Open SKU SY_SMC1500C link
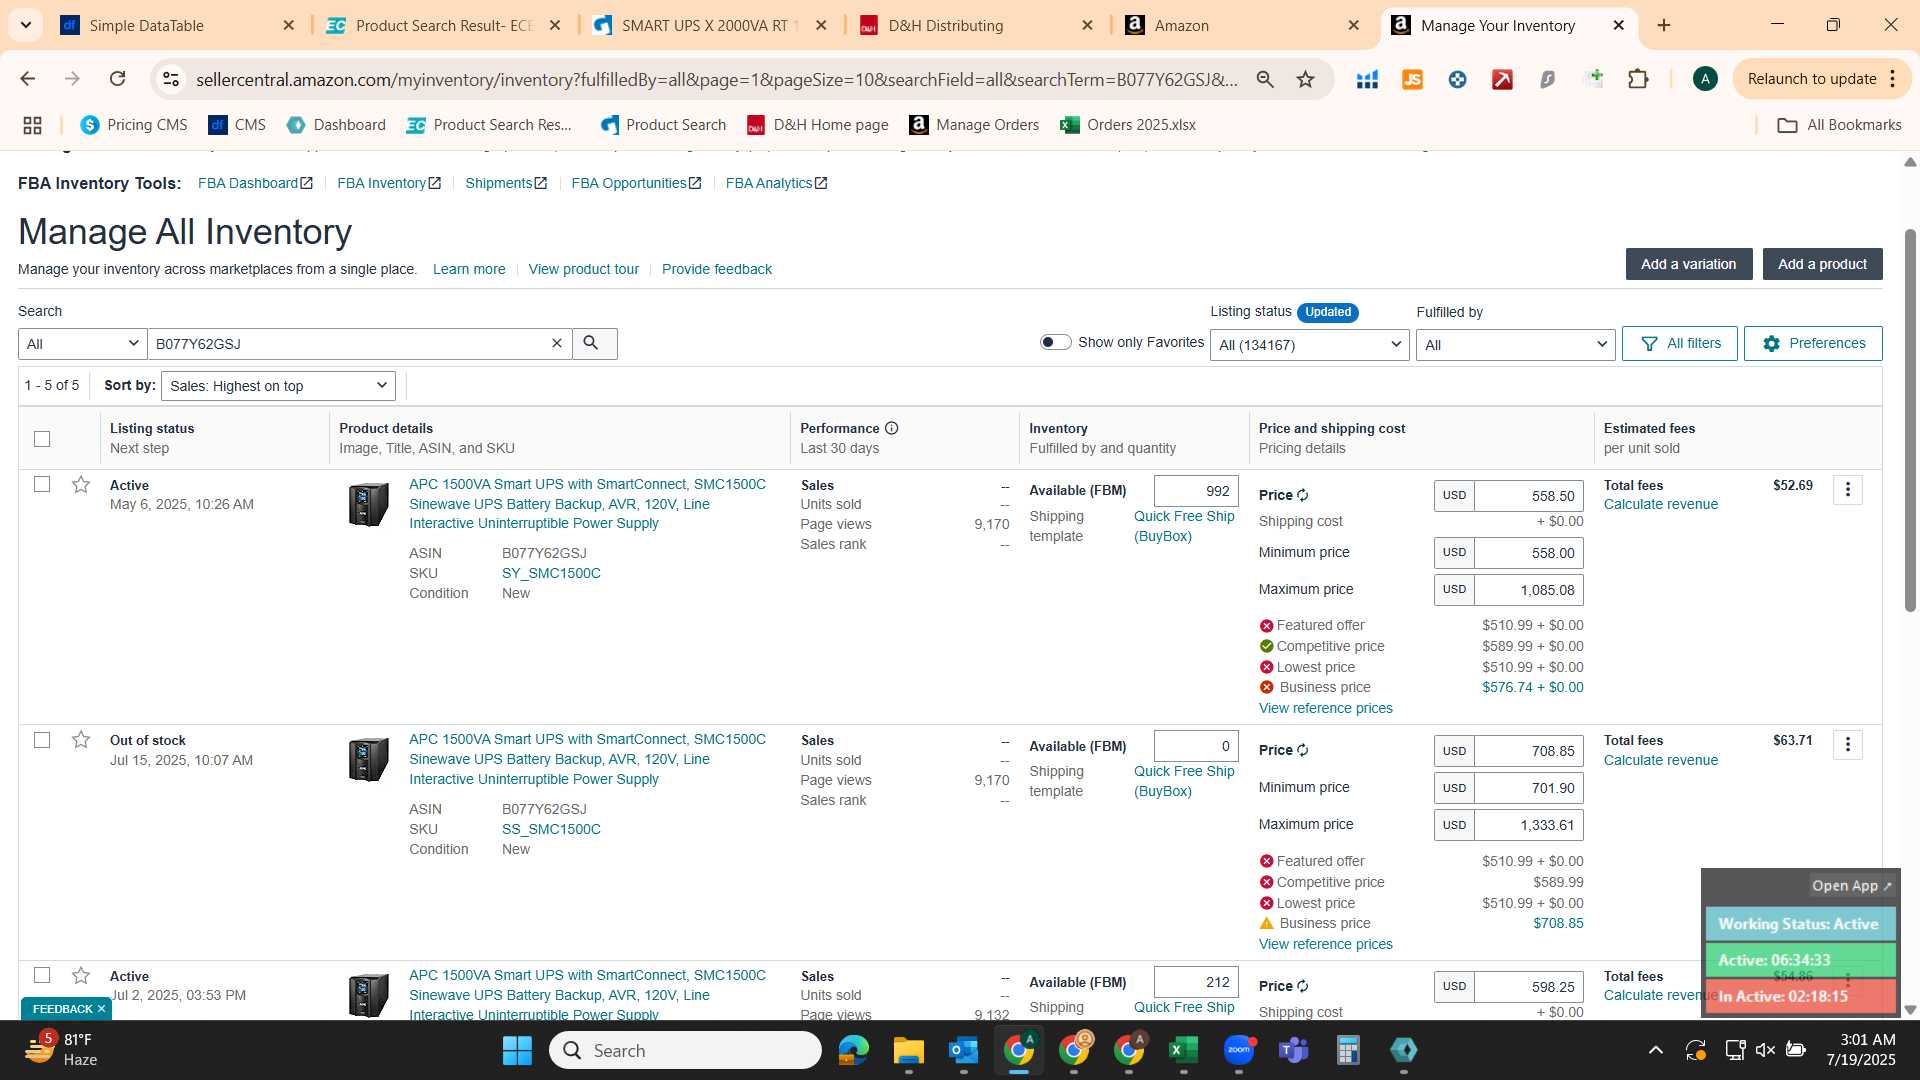1920x1080 pixels. [x=551, y=573]
